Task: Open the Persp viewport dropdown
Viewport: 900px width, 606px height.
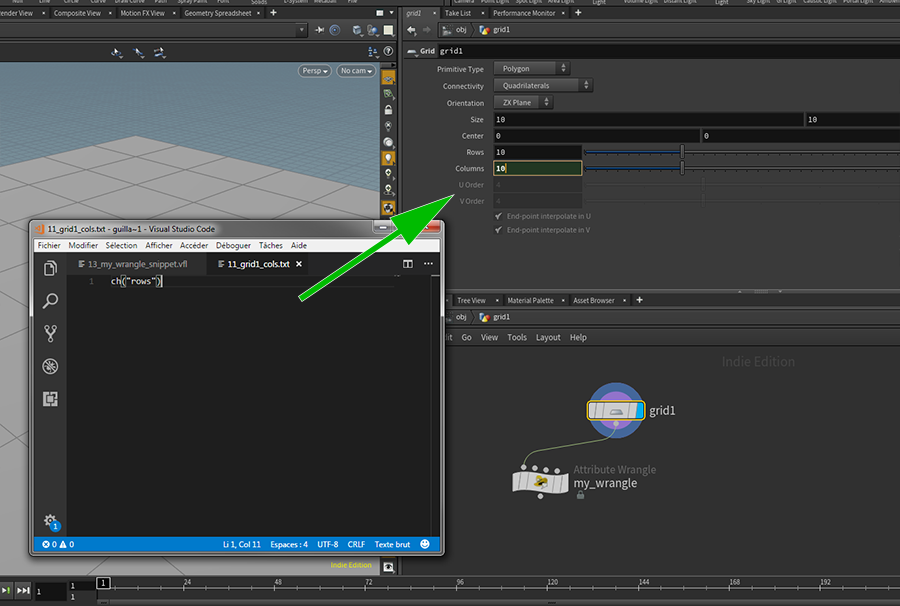Action: 314,71
